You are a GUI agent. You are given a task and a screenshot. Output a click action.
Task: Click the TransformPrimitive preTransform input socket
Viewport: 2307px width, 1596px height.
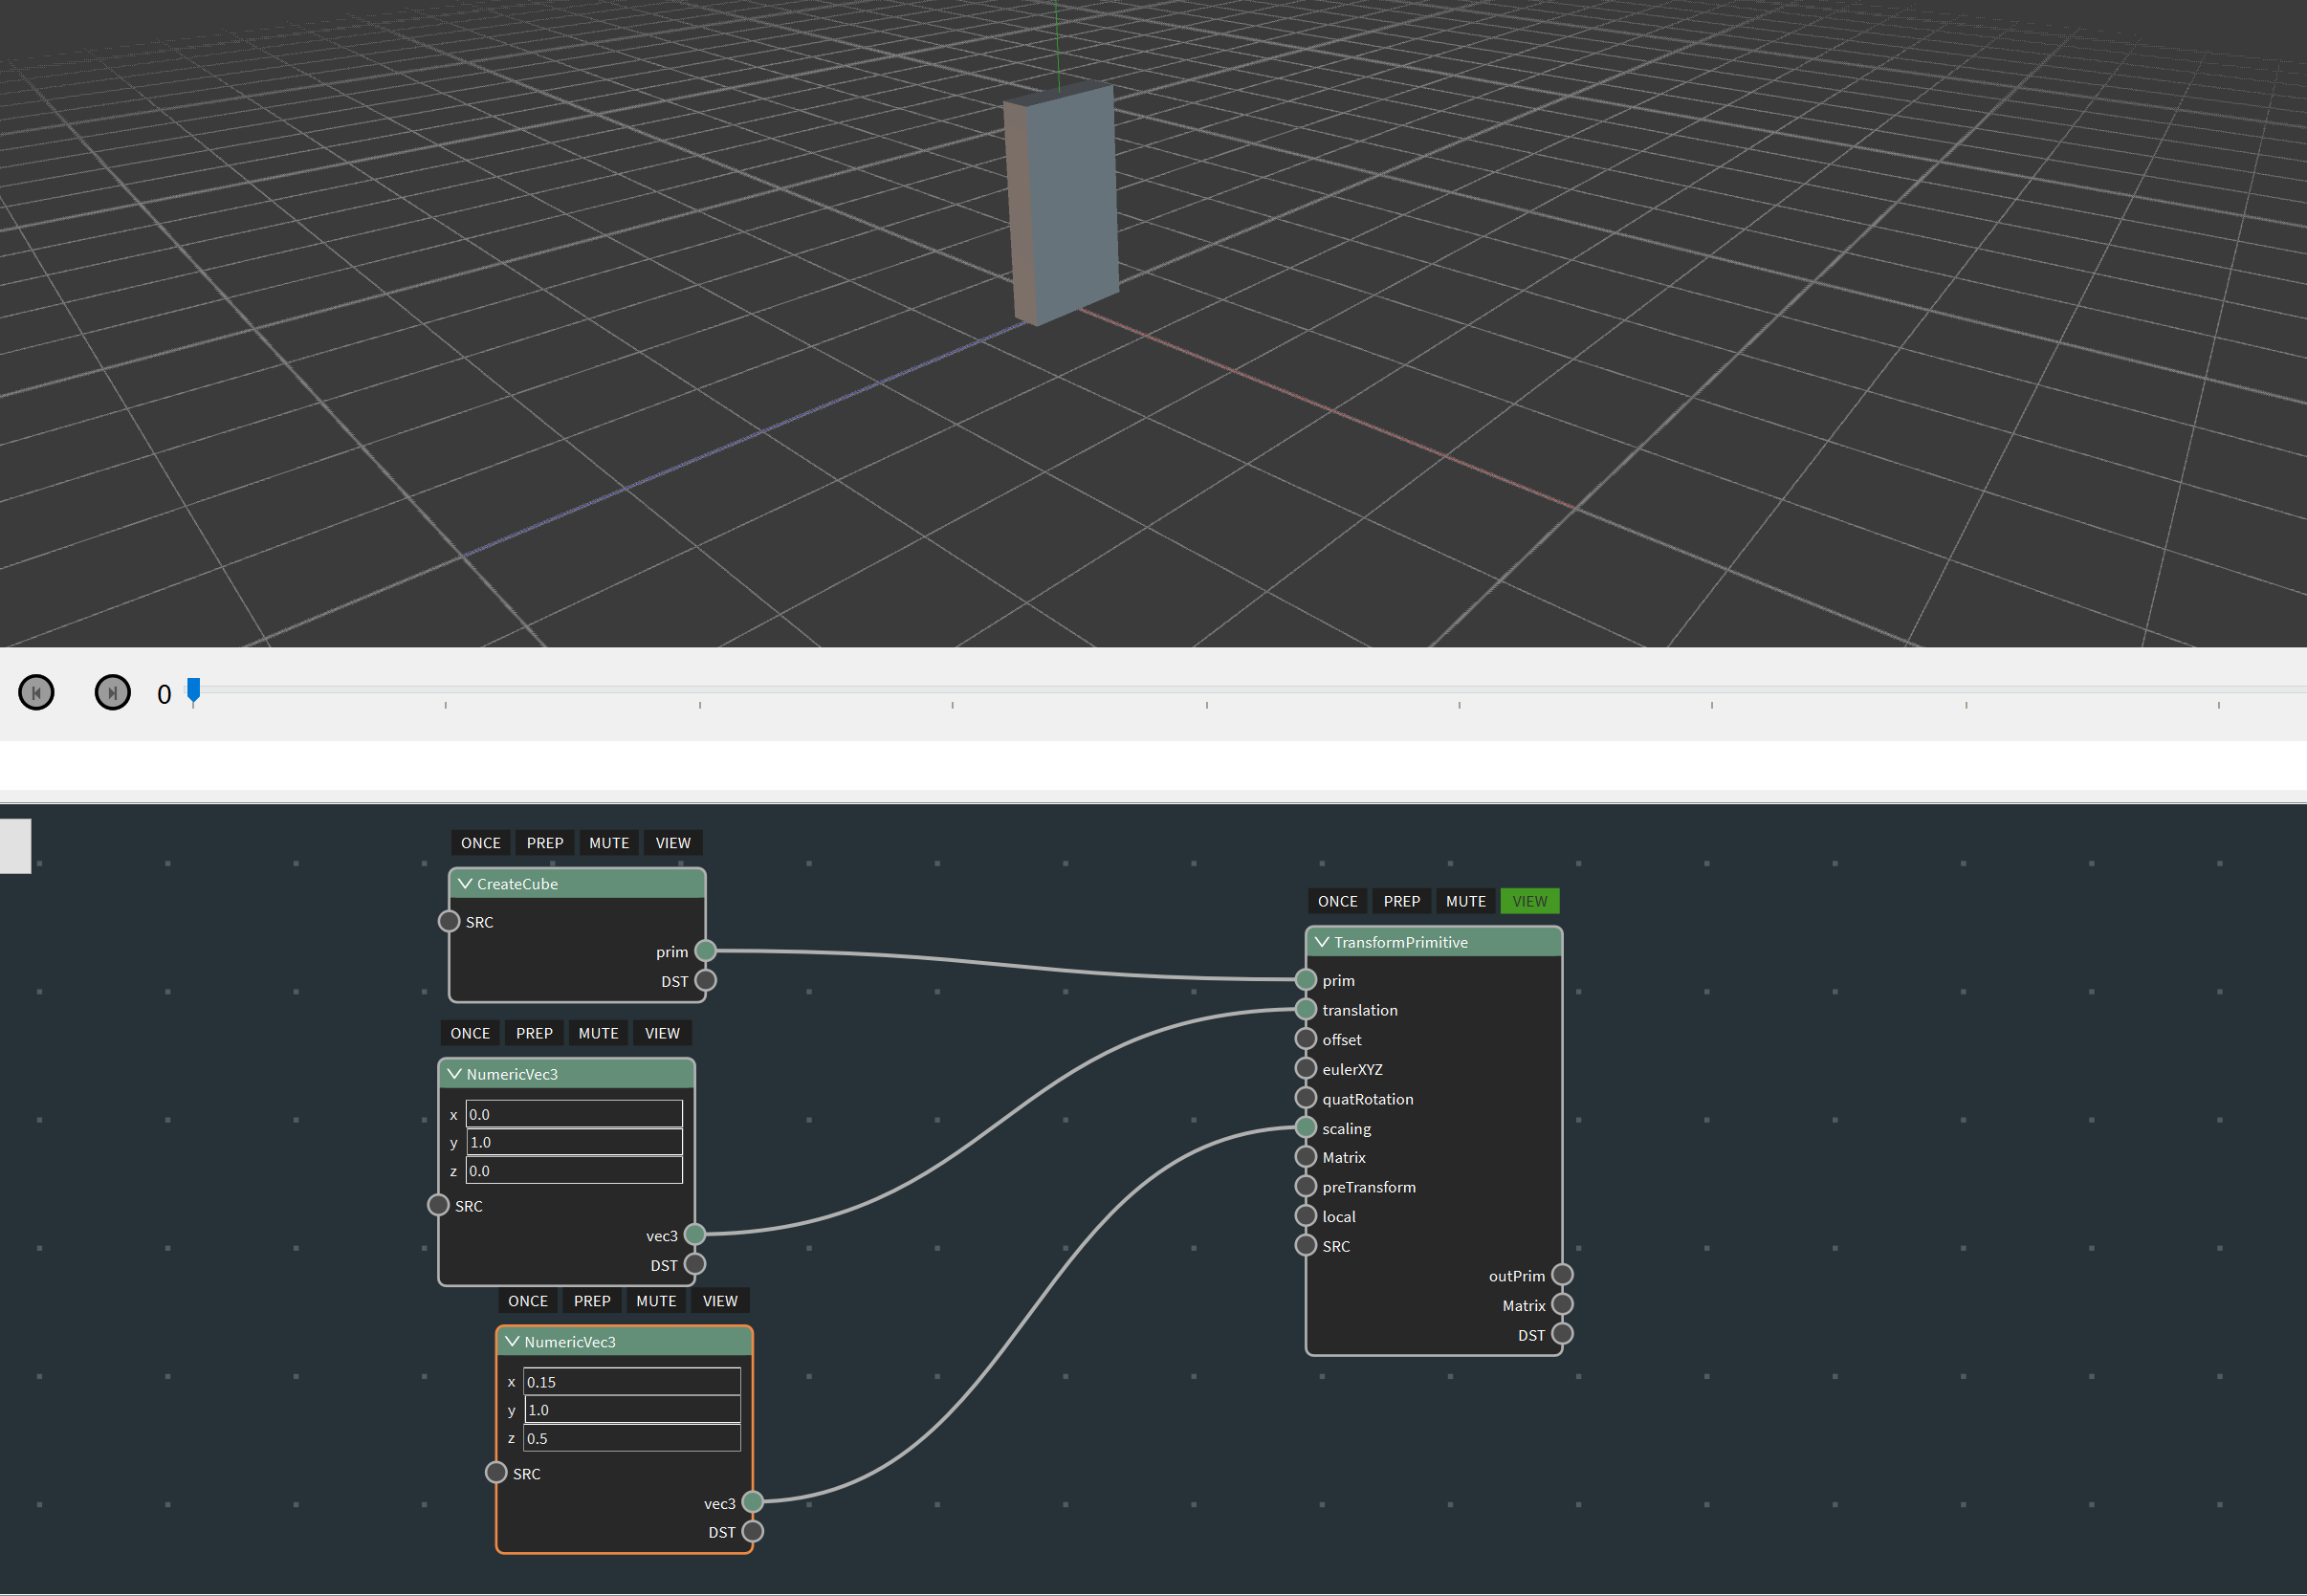pyautogui.click(x=1306, y=1187)
